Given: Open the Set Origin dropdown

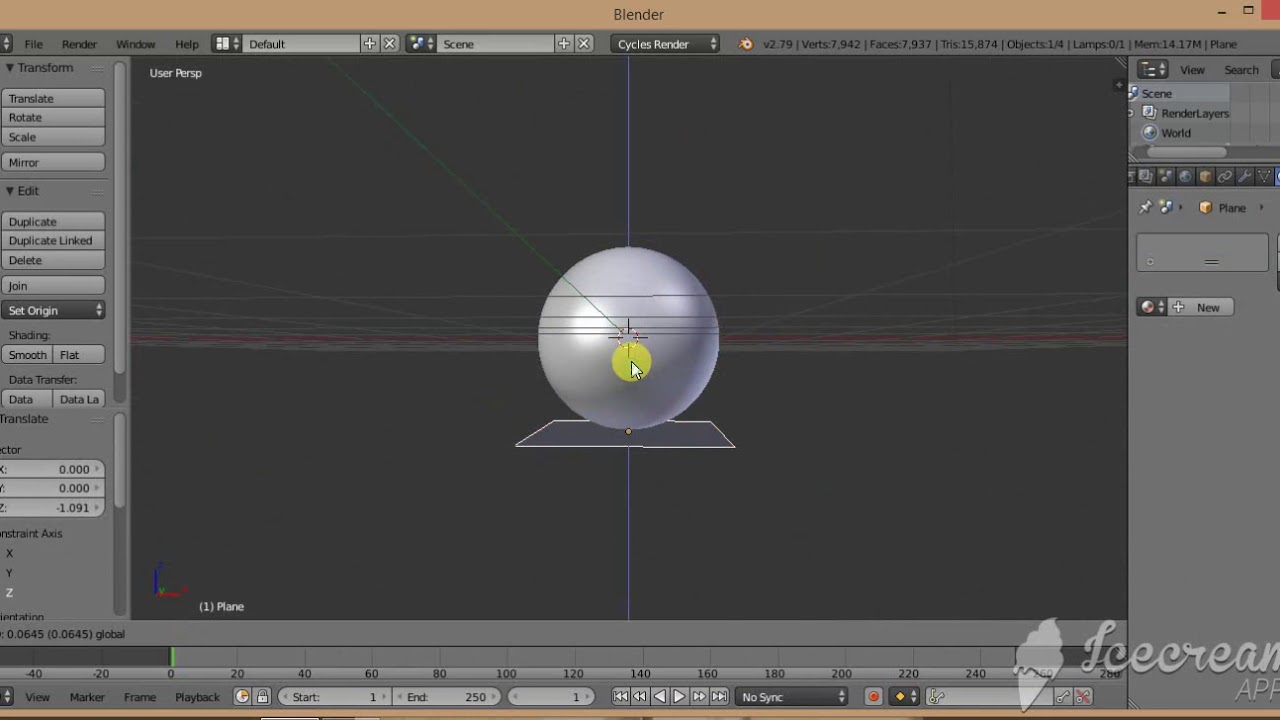Looking at the screenshot, I should (x=53, y=310).
